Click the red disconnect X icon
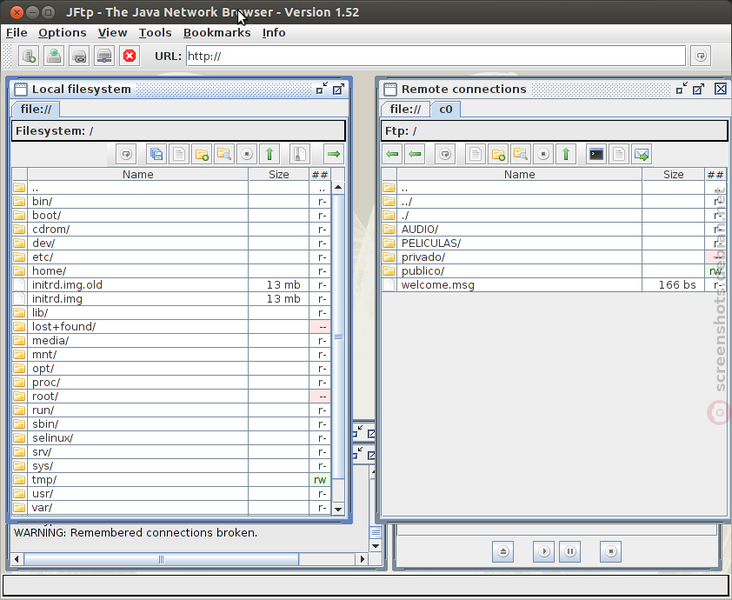Screen dimensions: 732x600 click(129, 56)
